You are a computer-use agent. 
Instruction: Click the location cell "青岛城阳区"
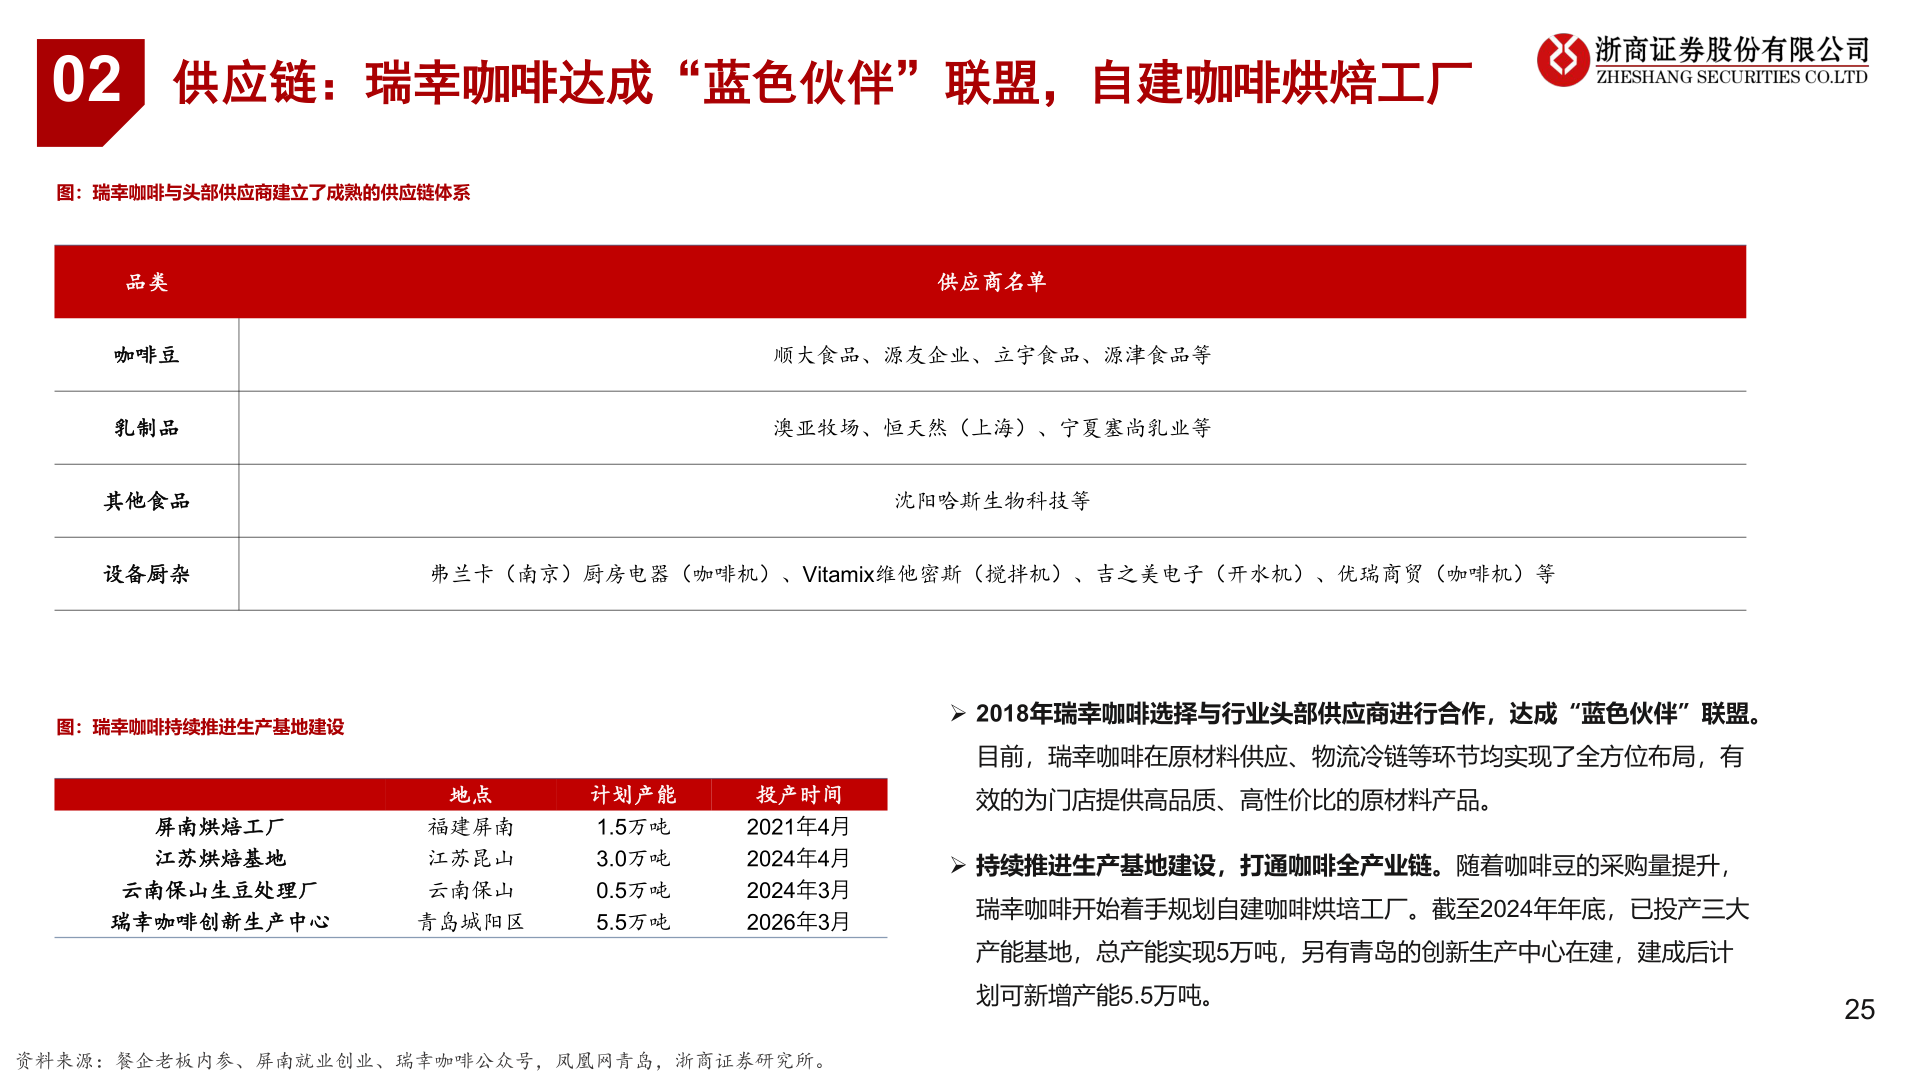coord(471,922)
